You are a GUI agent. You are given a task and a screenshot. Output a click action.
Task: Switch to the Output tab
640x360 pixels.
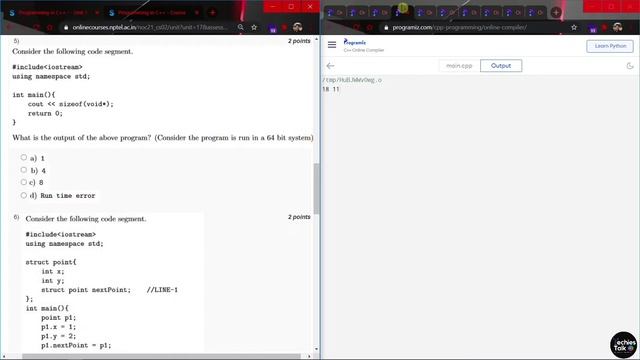tap(501, 66)
